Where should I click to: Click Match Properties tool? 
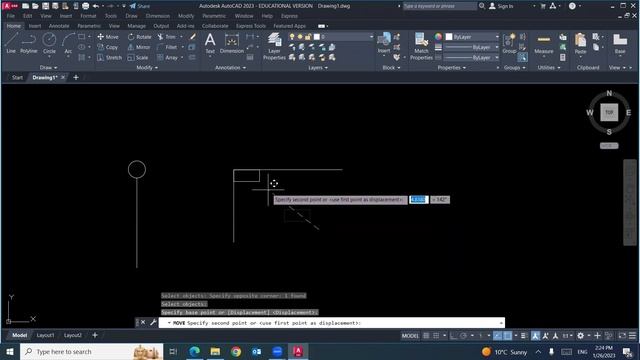[421, 47]
